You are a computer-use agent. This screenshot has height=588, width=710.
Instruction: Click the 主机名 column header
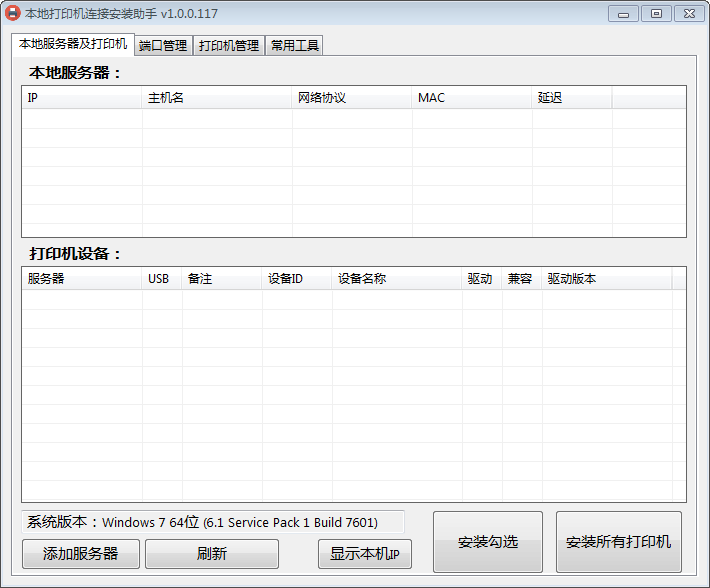coord(217,98)
